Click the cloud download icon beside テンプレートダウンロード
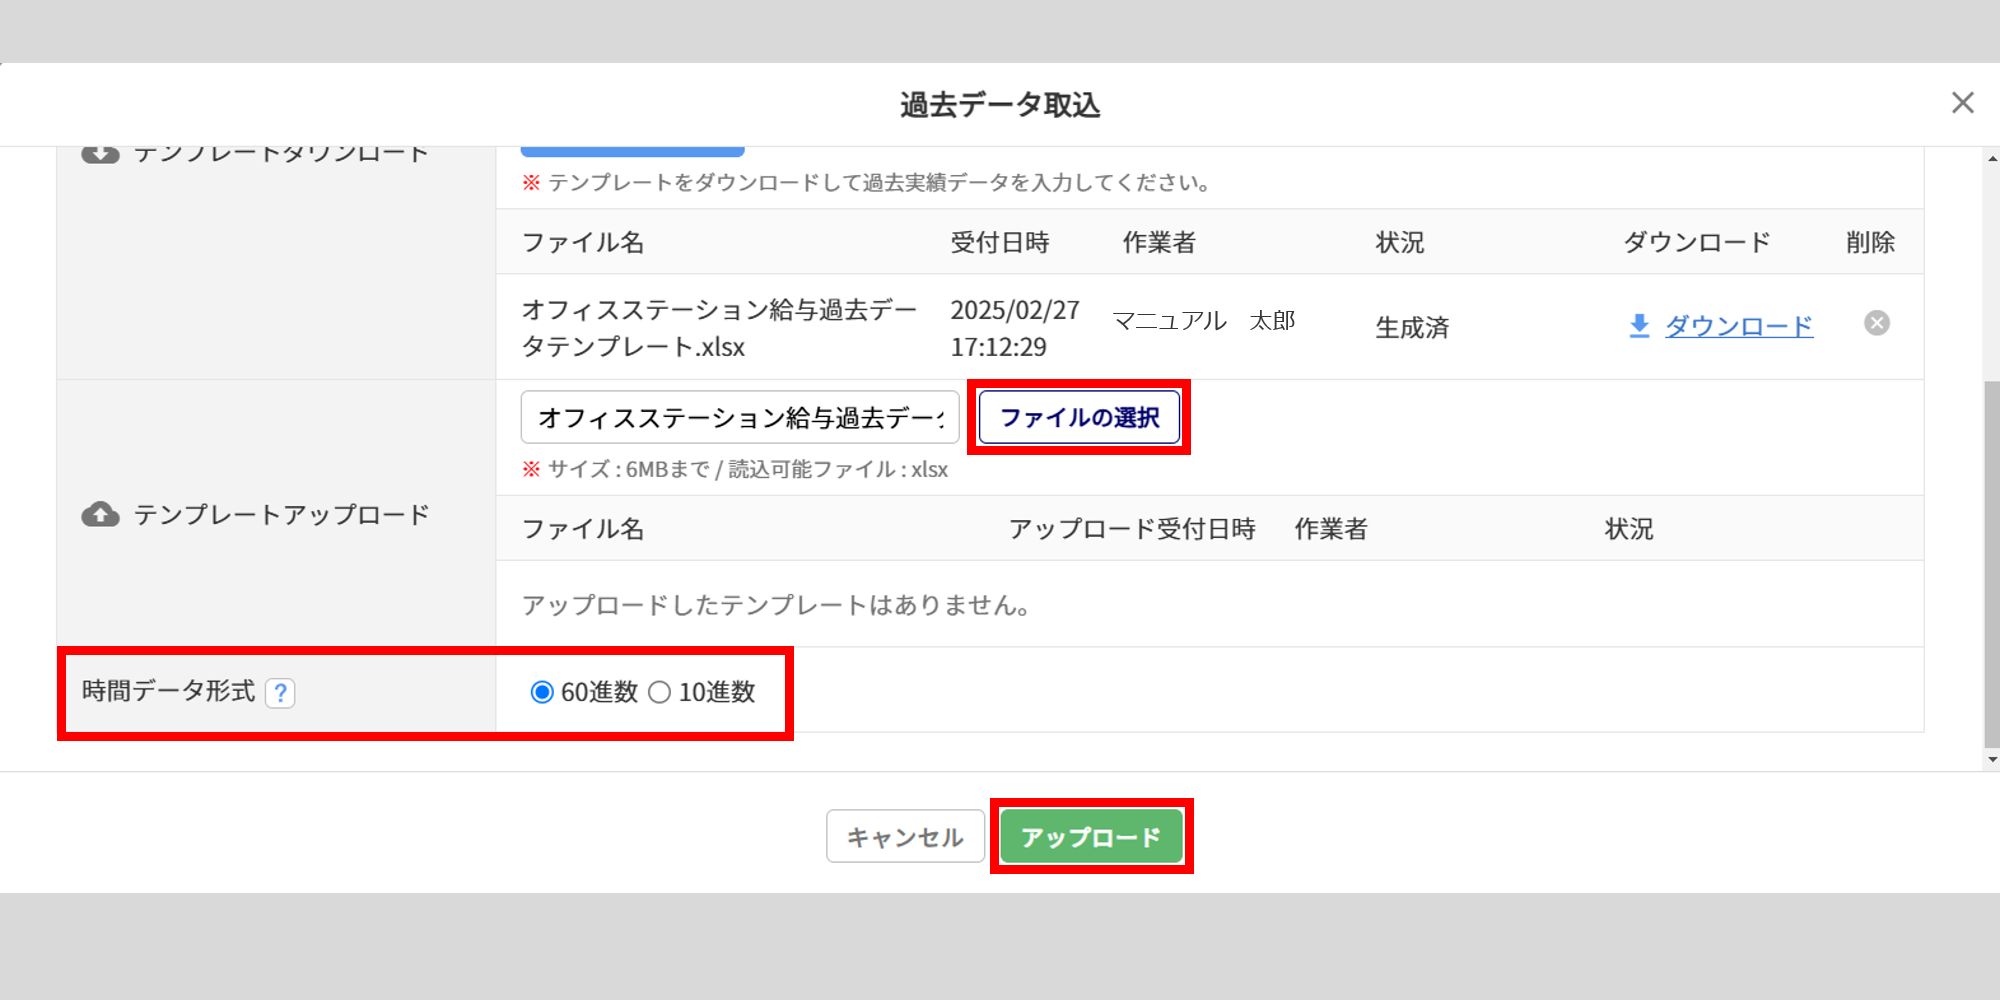2000x1000 pixels. click(100, 154)
